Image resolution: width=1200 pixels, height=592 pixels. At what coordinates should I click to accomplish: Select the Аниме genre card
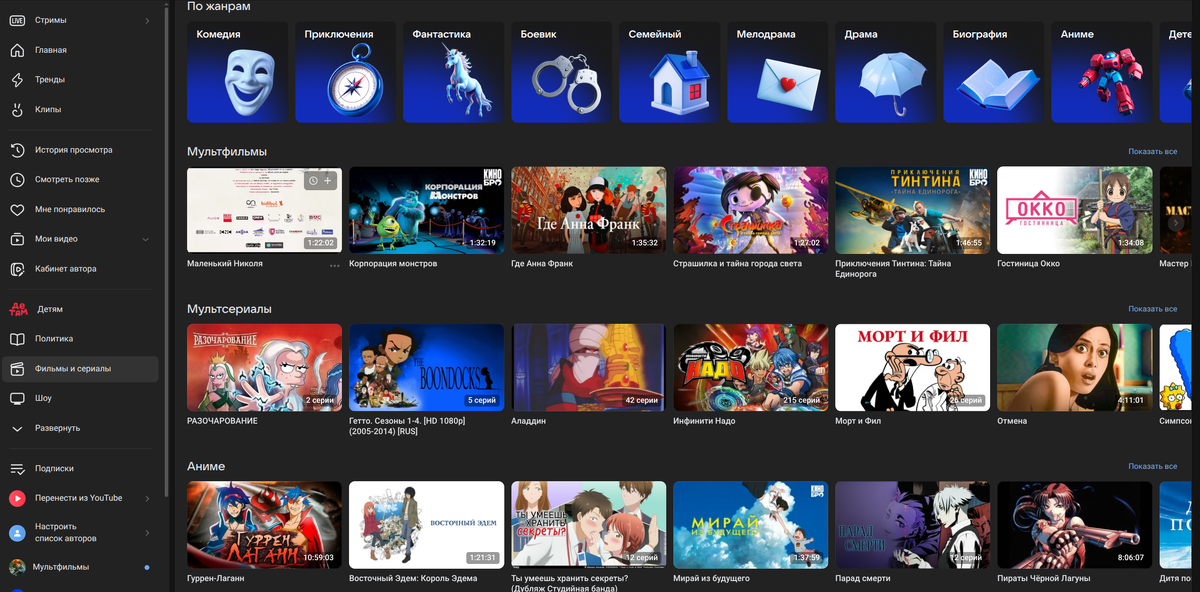coord(1101,72)
